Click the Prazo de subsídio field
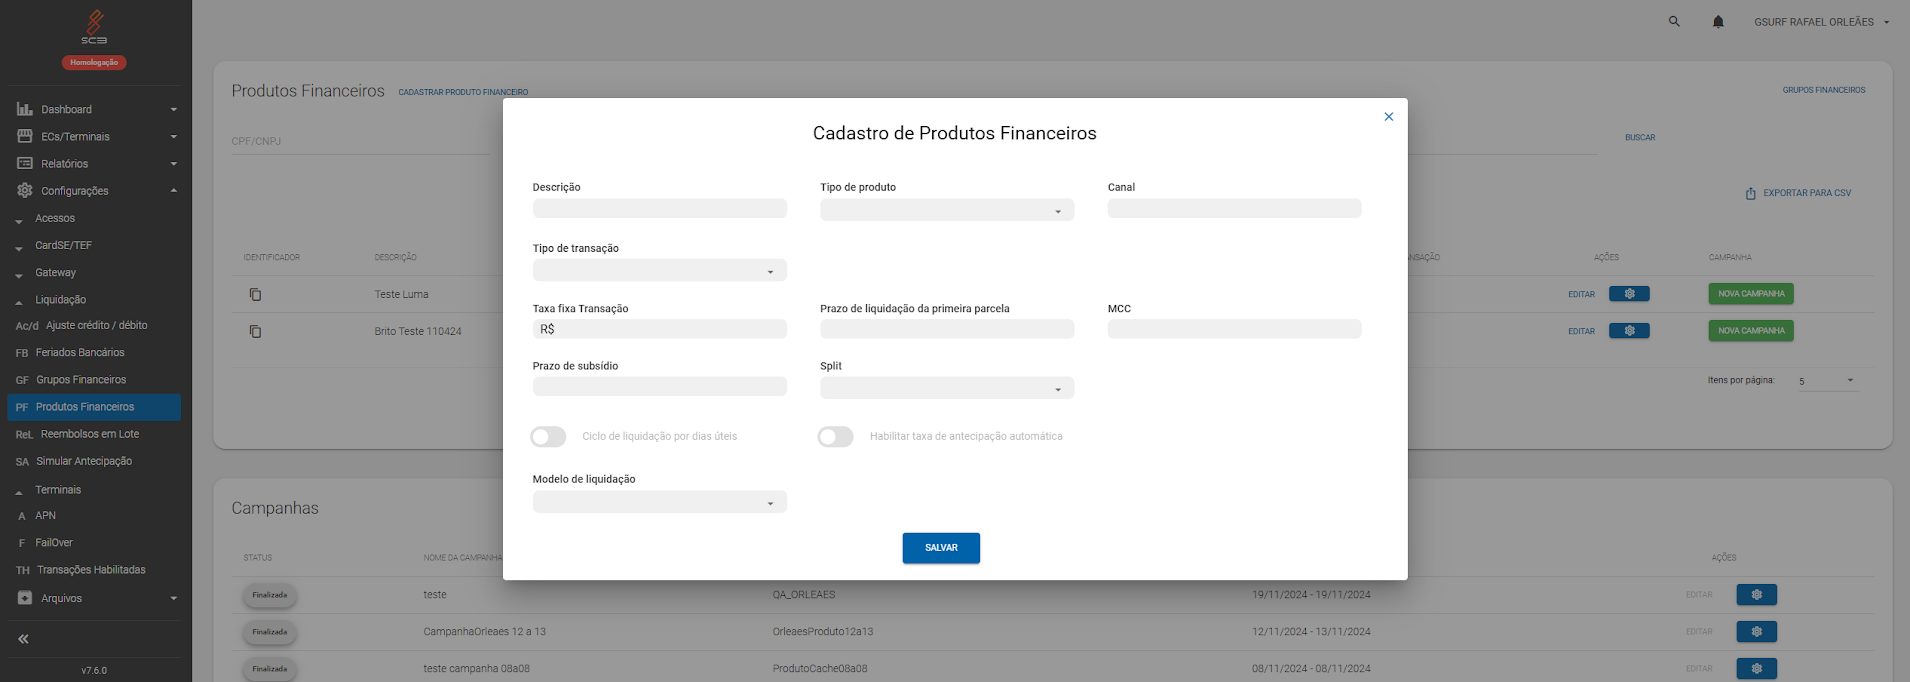The image size is (1910, 682). [x=659, y=386]
